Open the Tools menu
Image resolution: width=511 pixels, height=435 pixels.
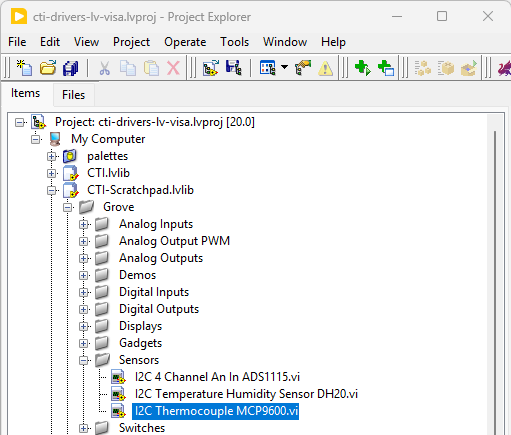point(234,42)
